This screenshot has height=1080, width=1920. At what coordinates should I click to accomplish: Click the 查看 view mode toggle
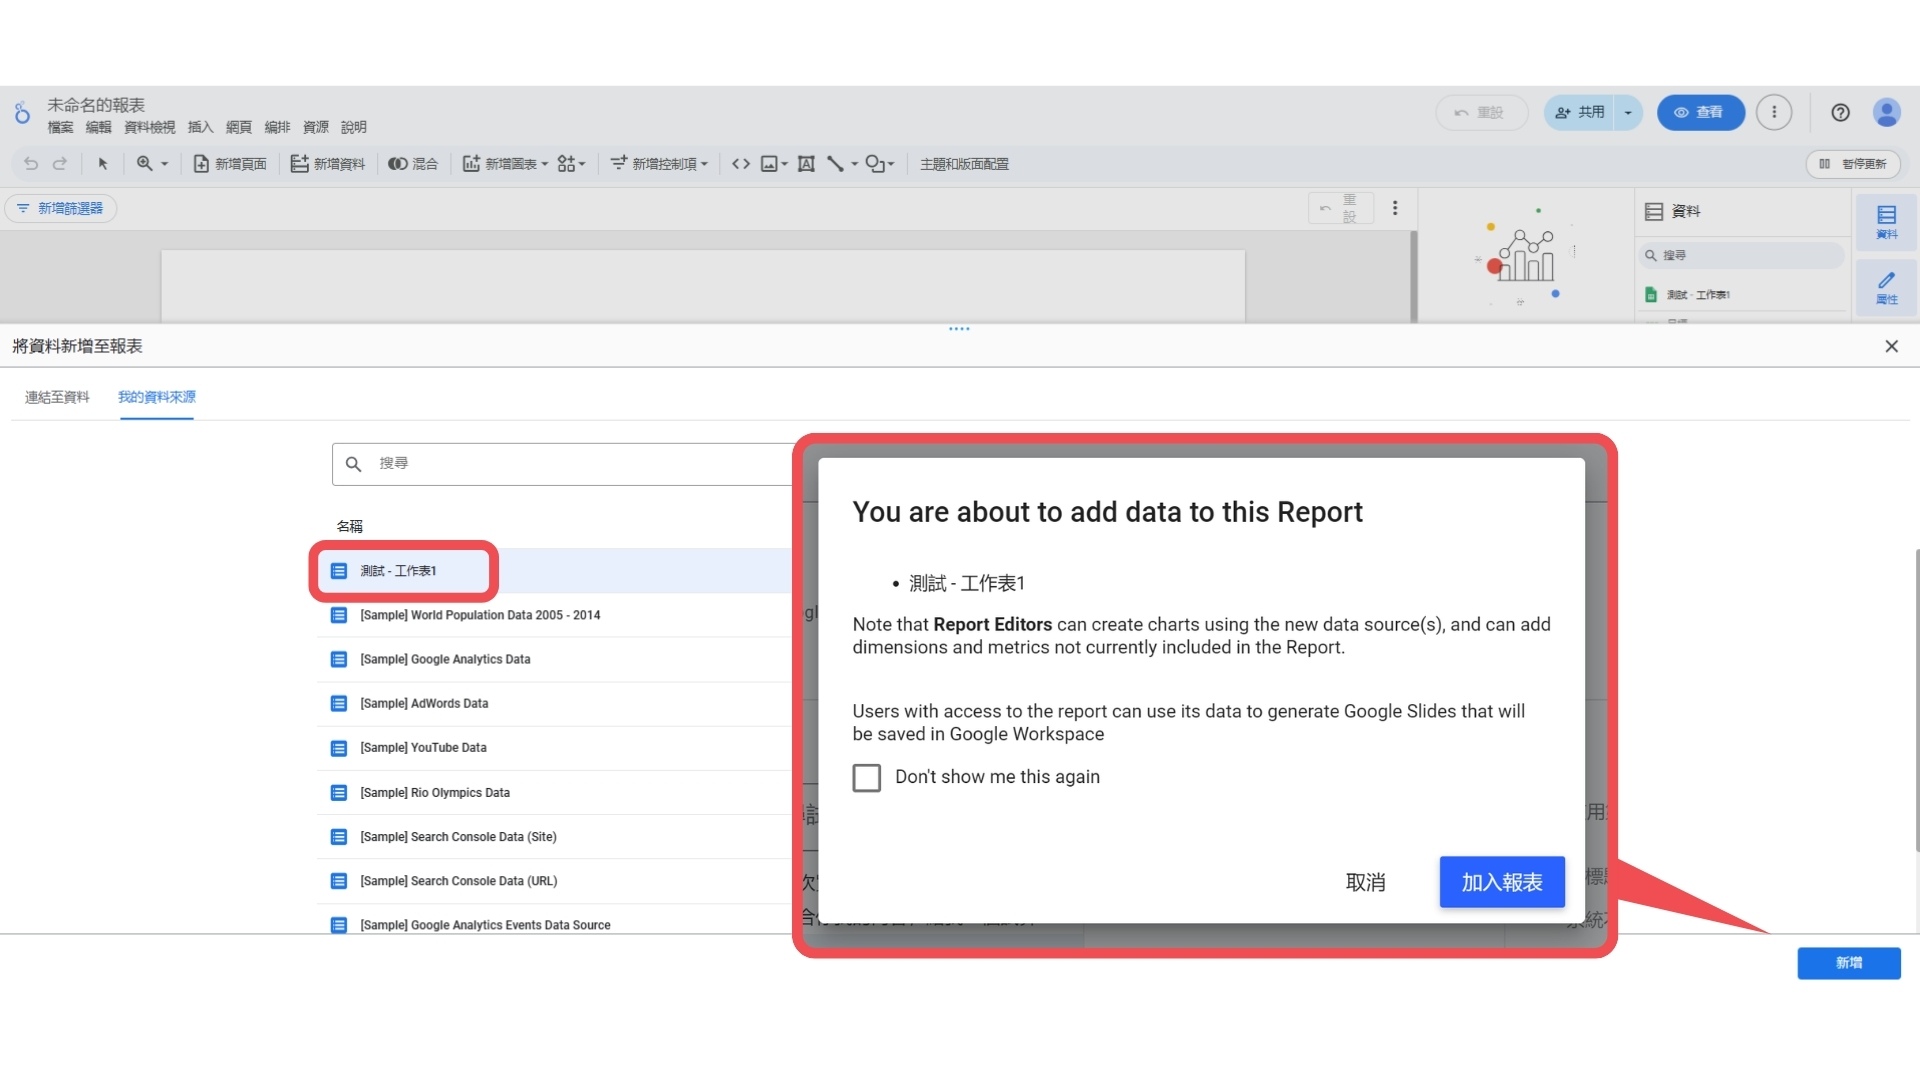tap(1700, 113)
